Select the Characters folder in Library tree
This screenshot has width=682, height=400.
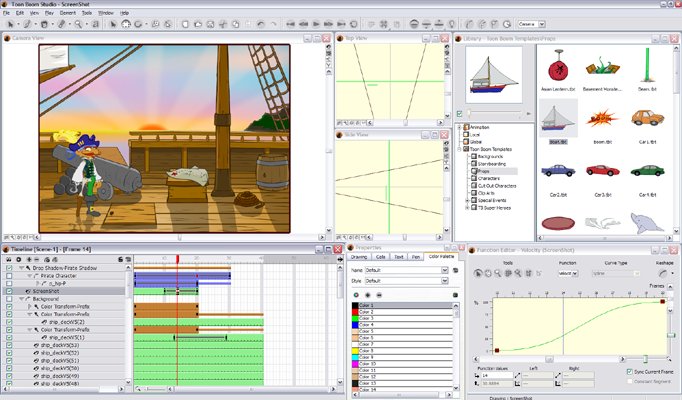pyautogui.click(x=489, y=179)
